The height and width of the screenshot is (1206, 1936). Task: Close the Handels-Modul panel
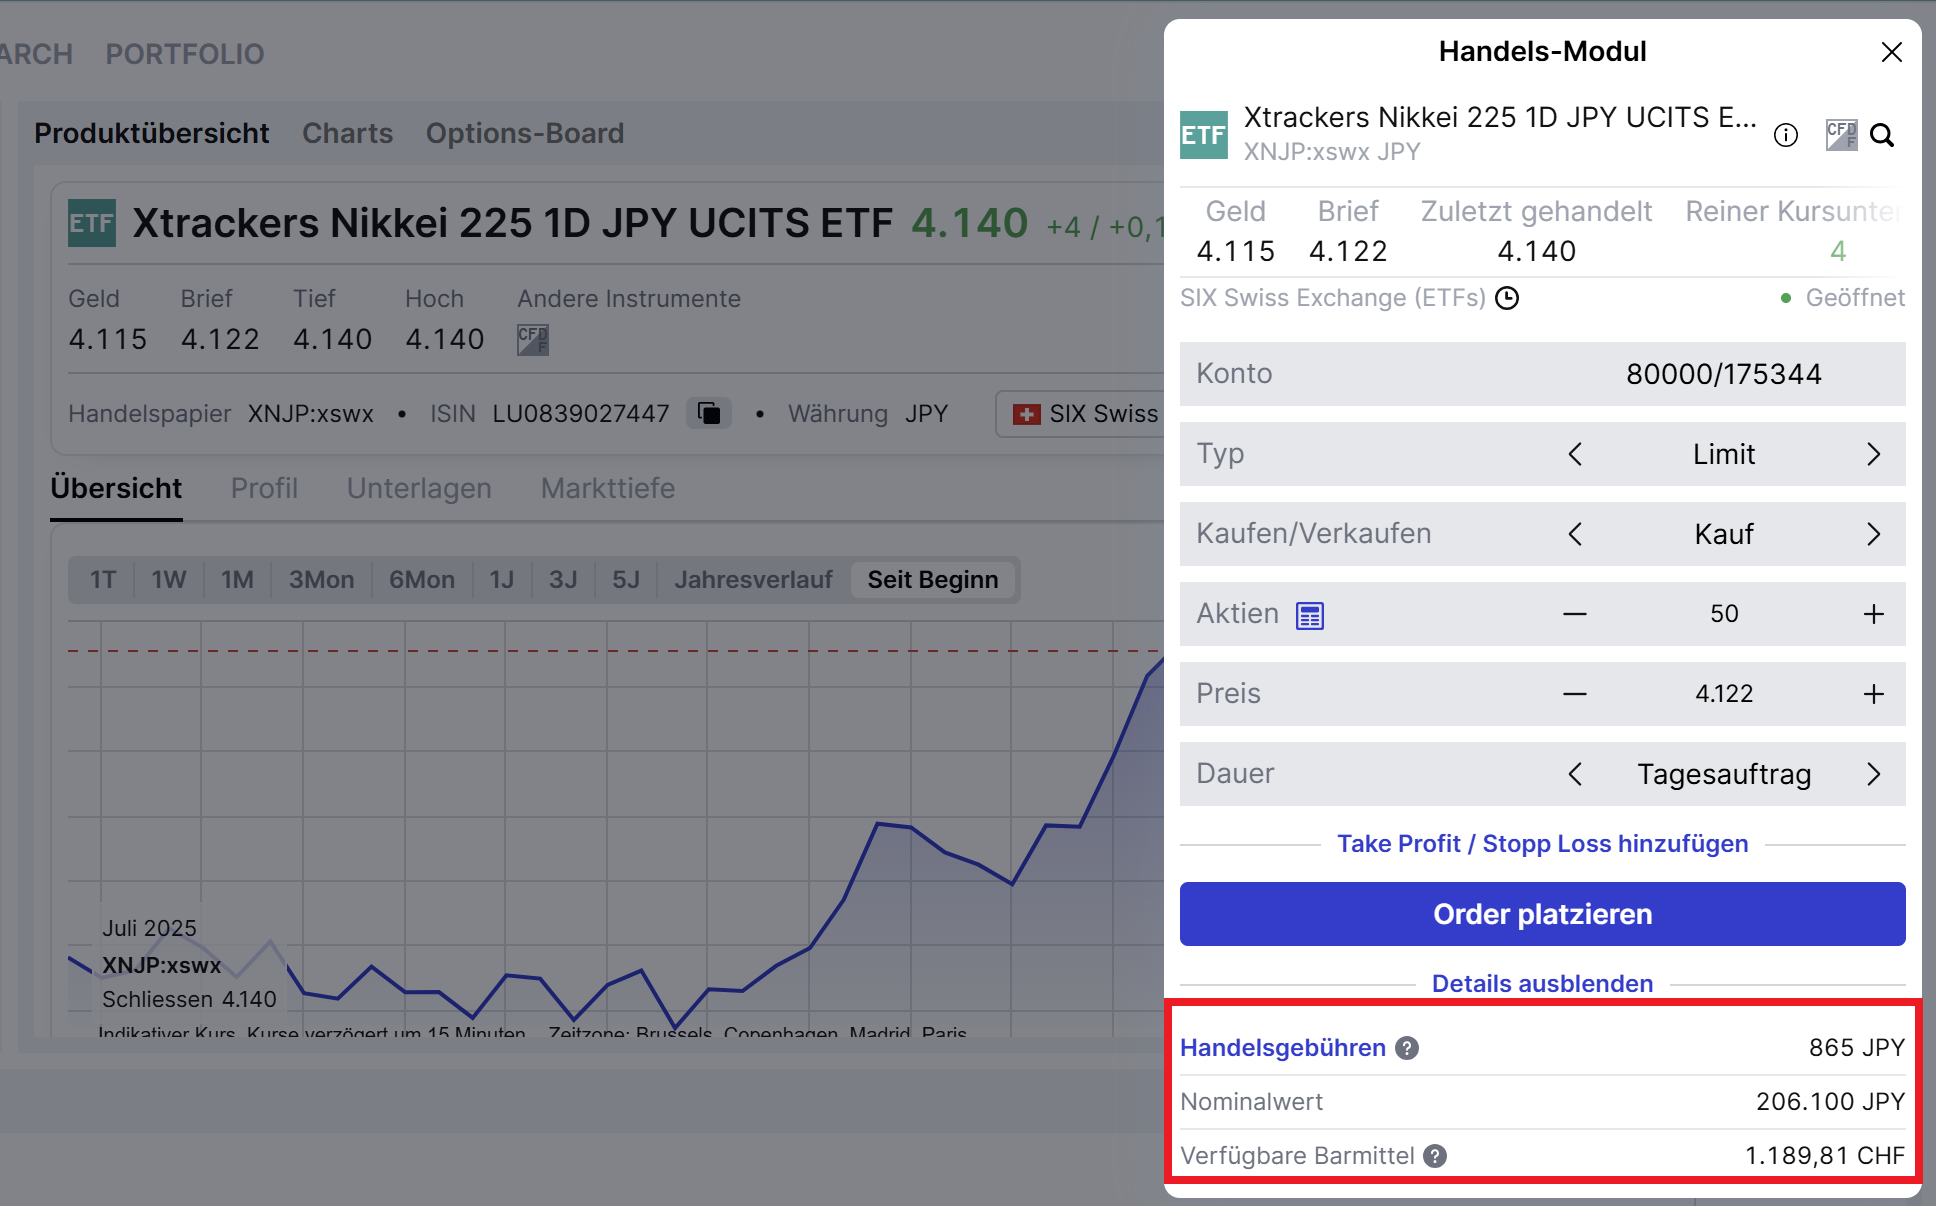click(1891, 52)
